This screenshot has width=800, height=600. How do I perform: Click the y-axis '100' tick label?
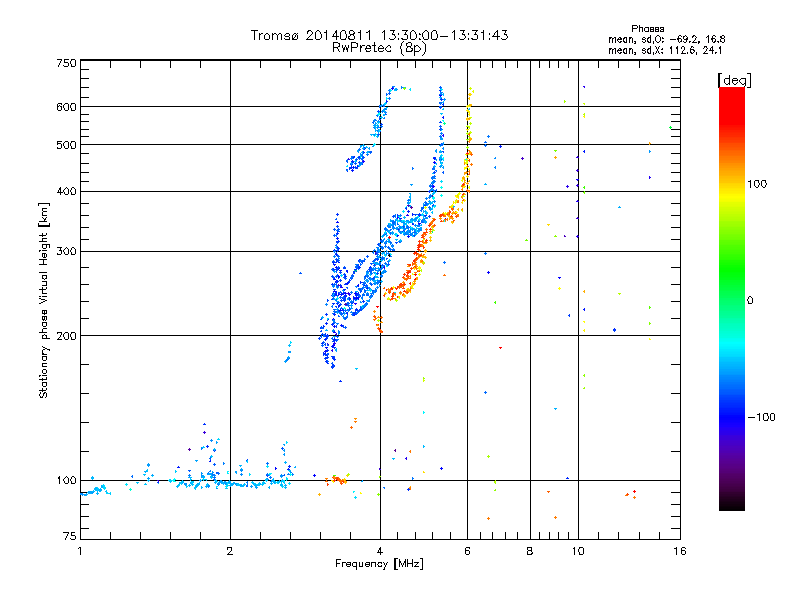click(66, 480)
